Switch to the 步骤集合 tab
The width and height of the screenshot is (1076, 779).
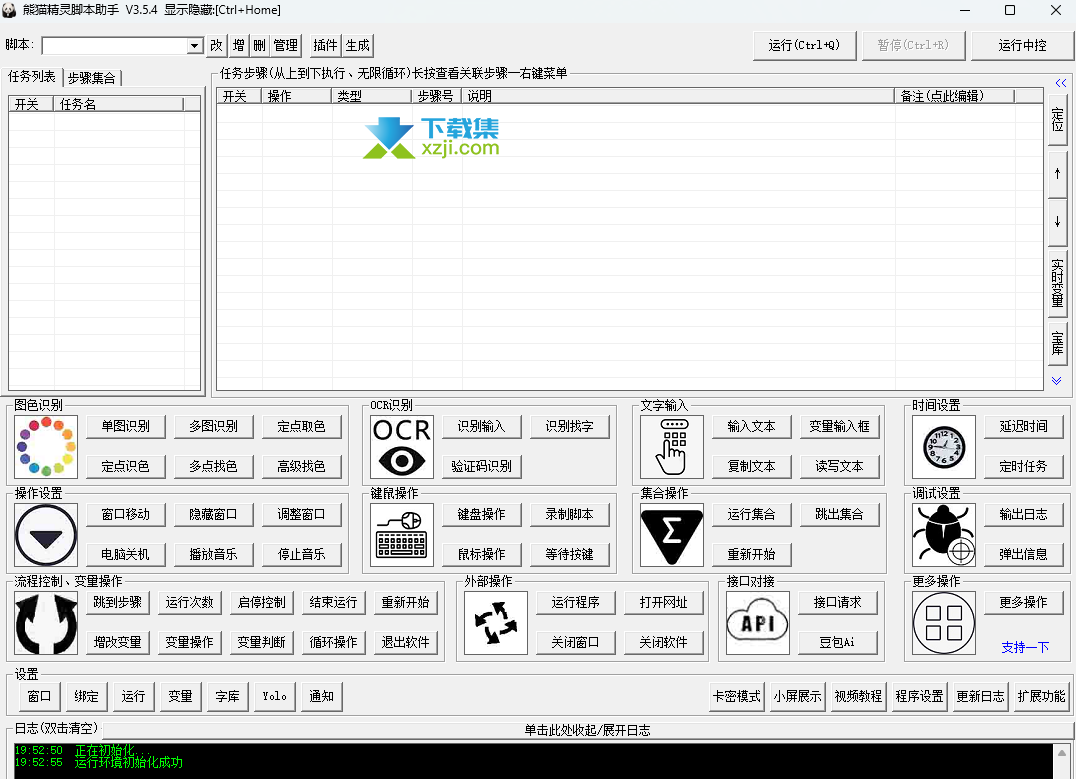tap(92, 78)
